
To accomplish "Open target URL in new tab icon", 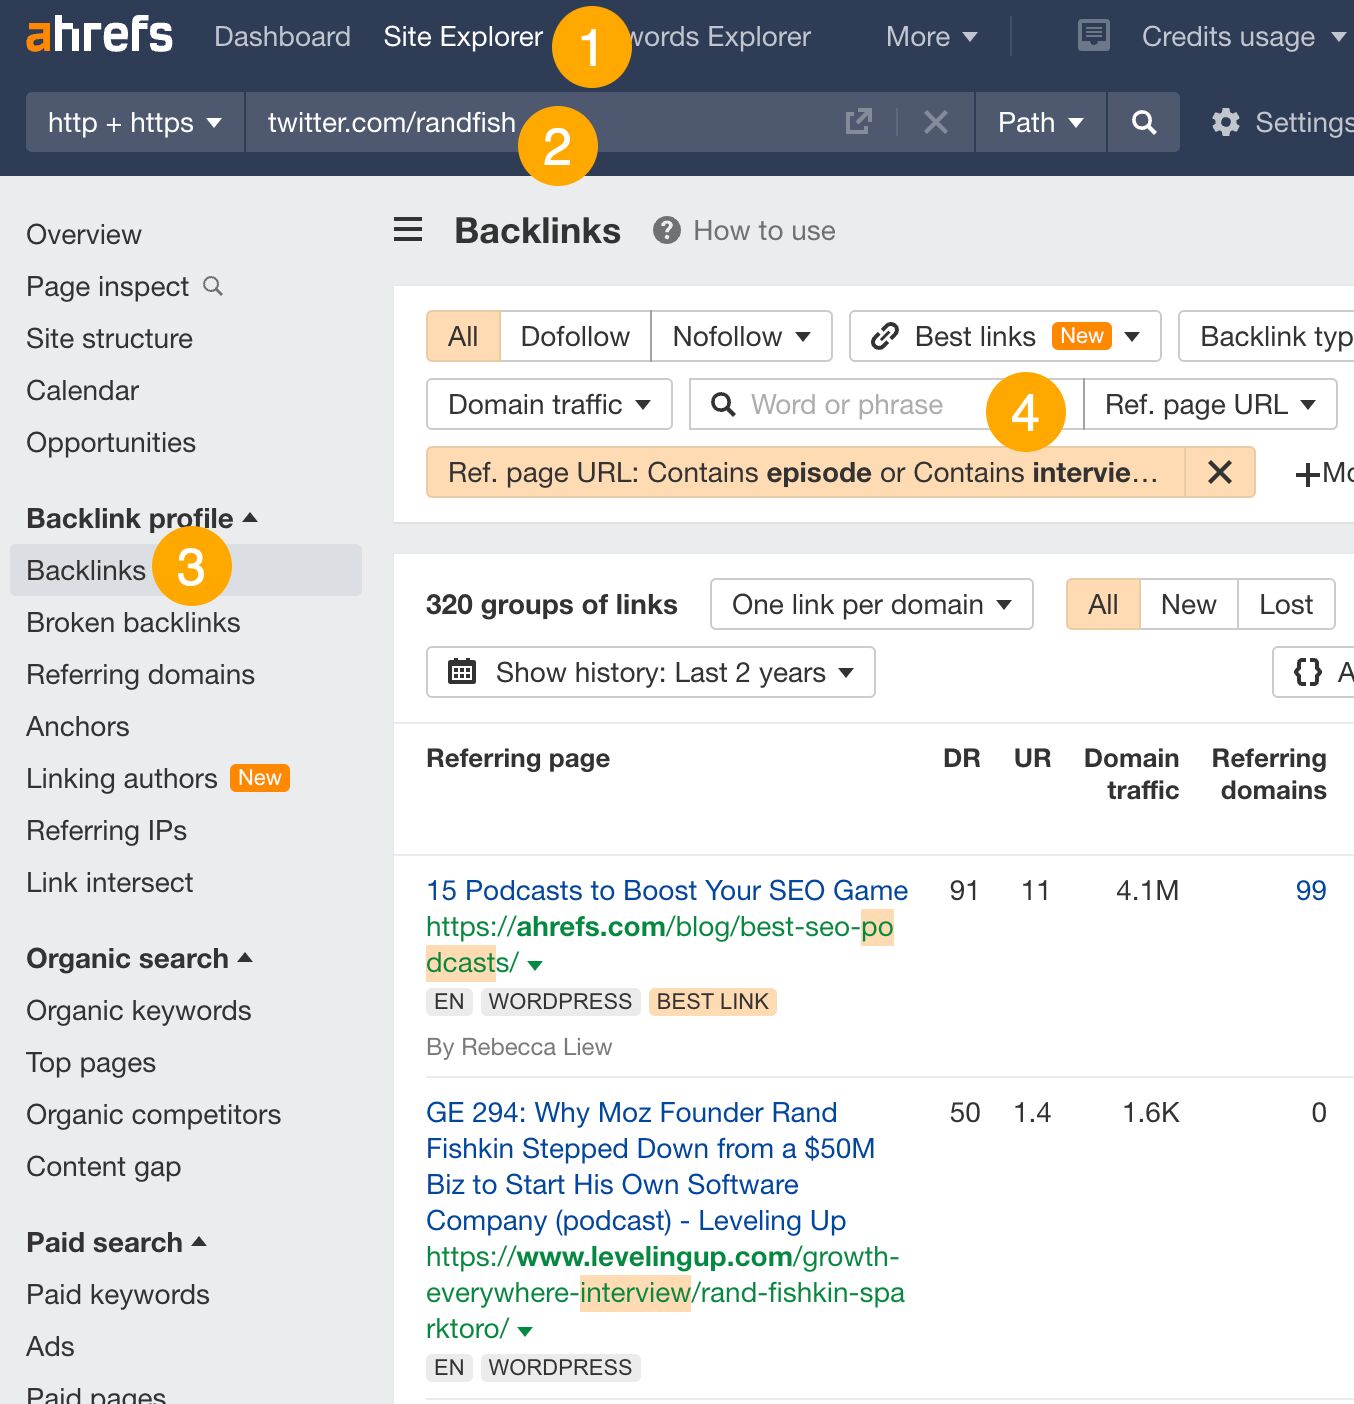I will [x=858, y=123].
